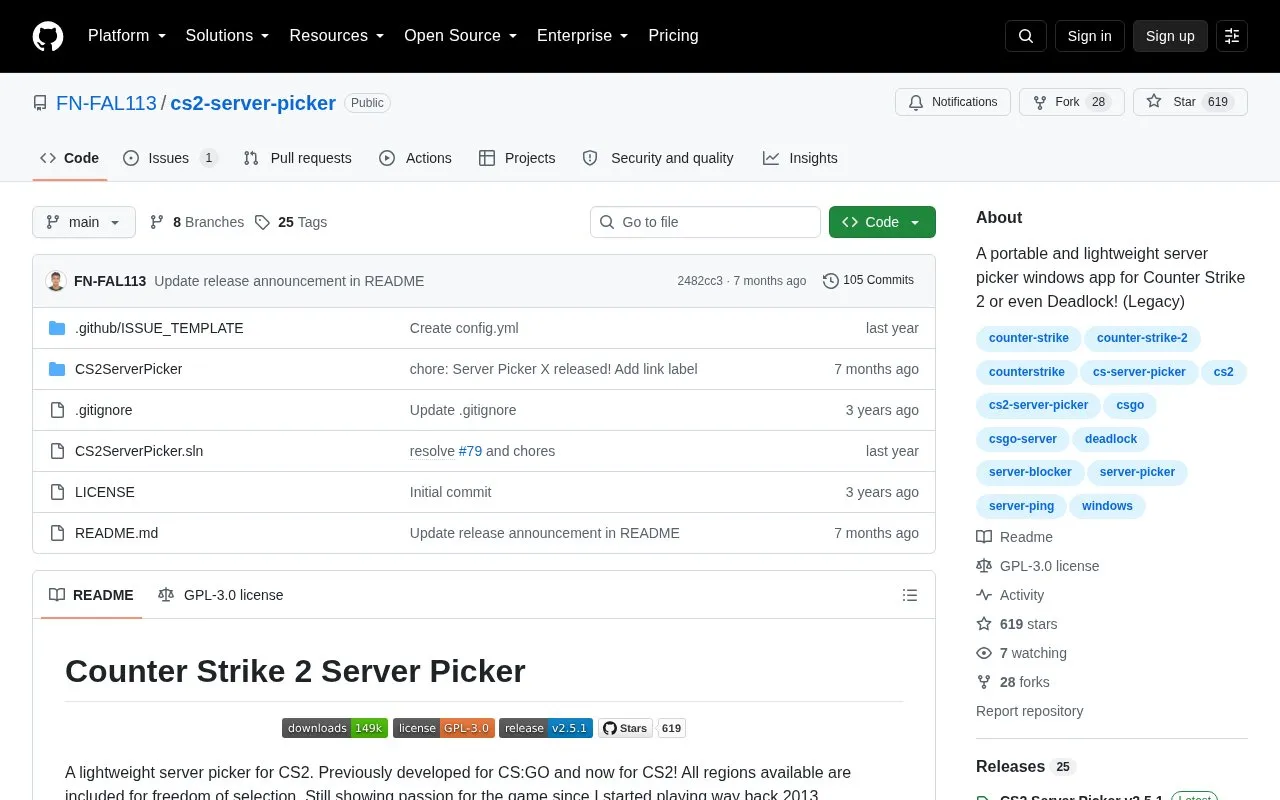Open the Actions tab
Image resolution: width=1280 pixels, height=800 pixels.
[x=416, y=158]
